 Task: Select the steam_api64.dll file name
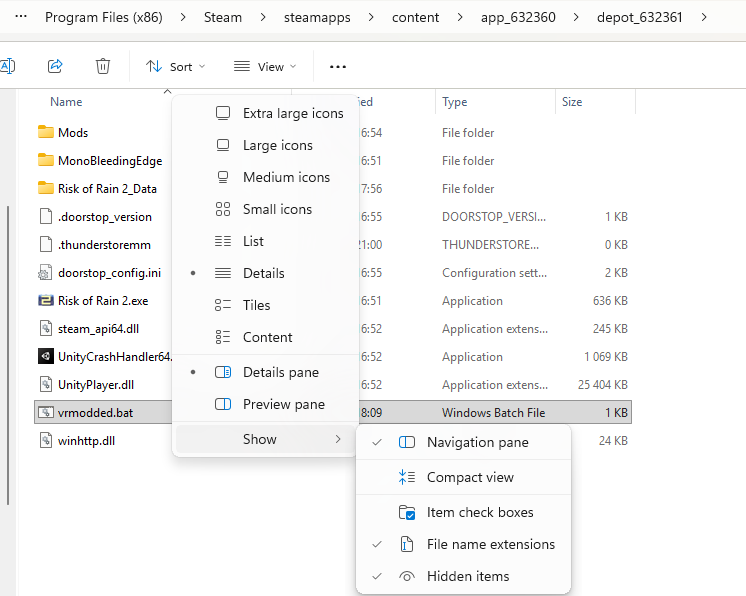click(98, 329)
